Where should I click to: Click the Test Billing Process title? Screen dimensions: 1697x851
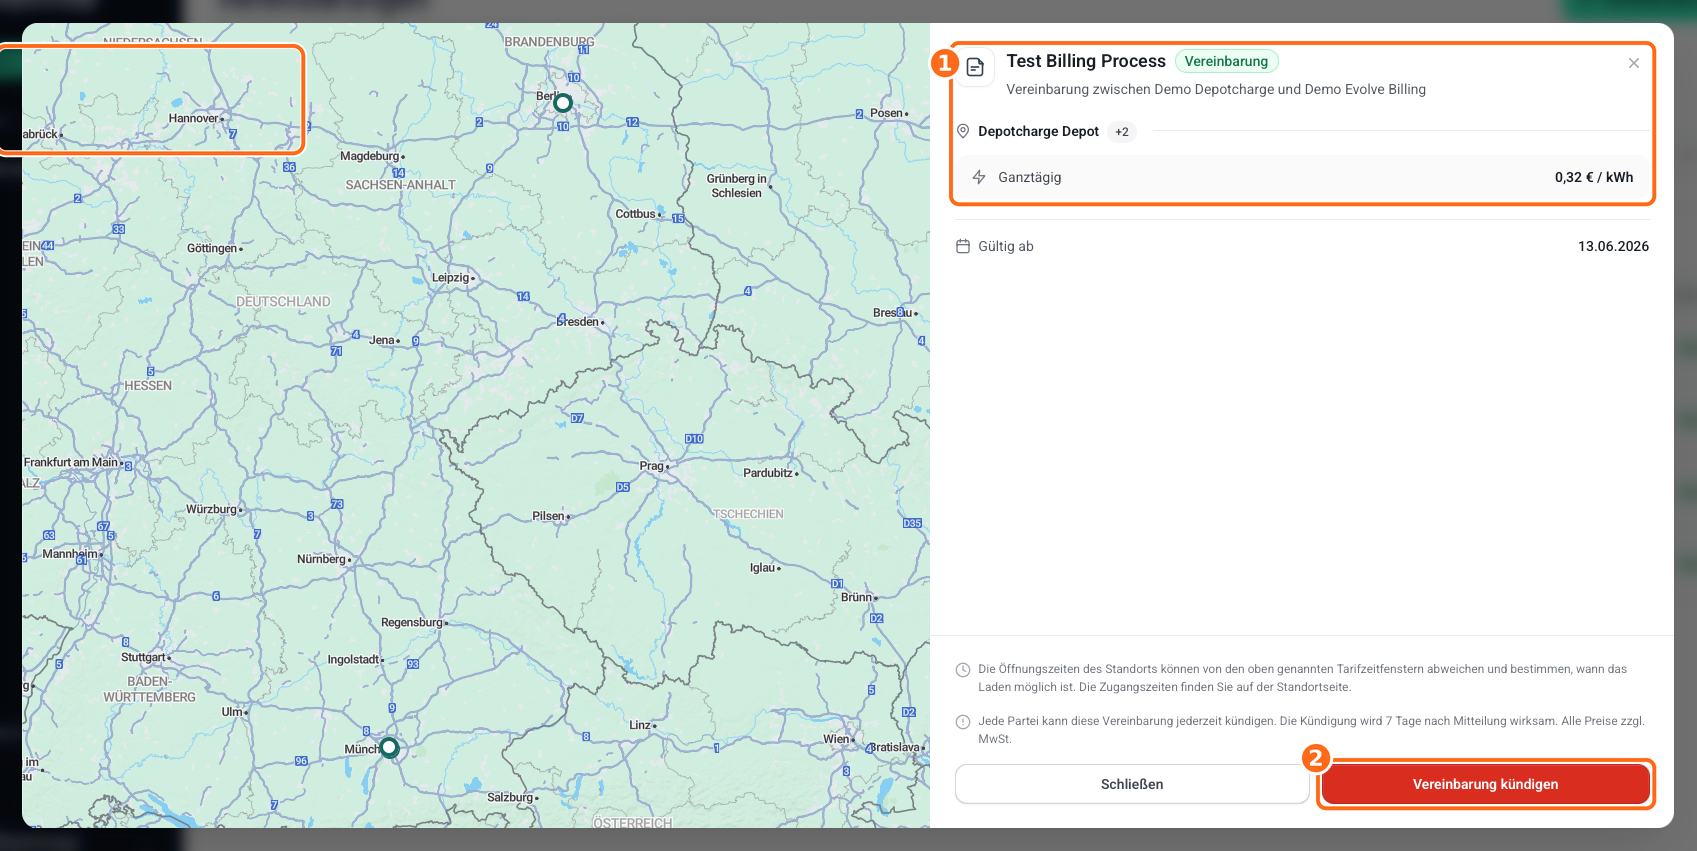pos(1086,61)
